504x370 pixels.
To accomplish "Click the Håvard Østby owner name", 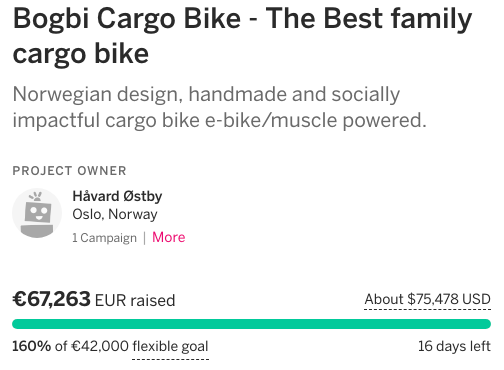I will point(117,196).
